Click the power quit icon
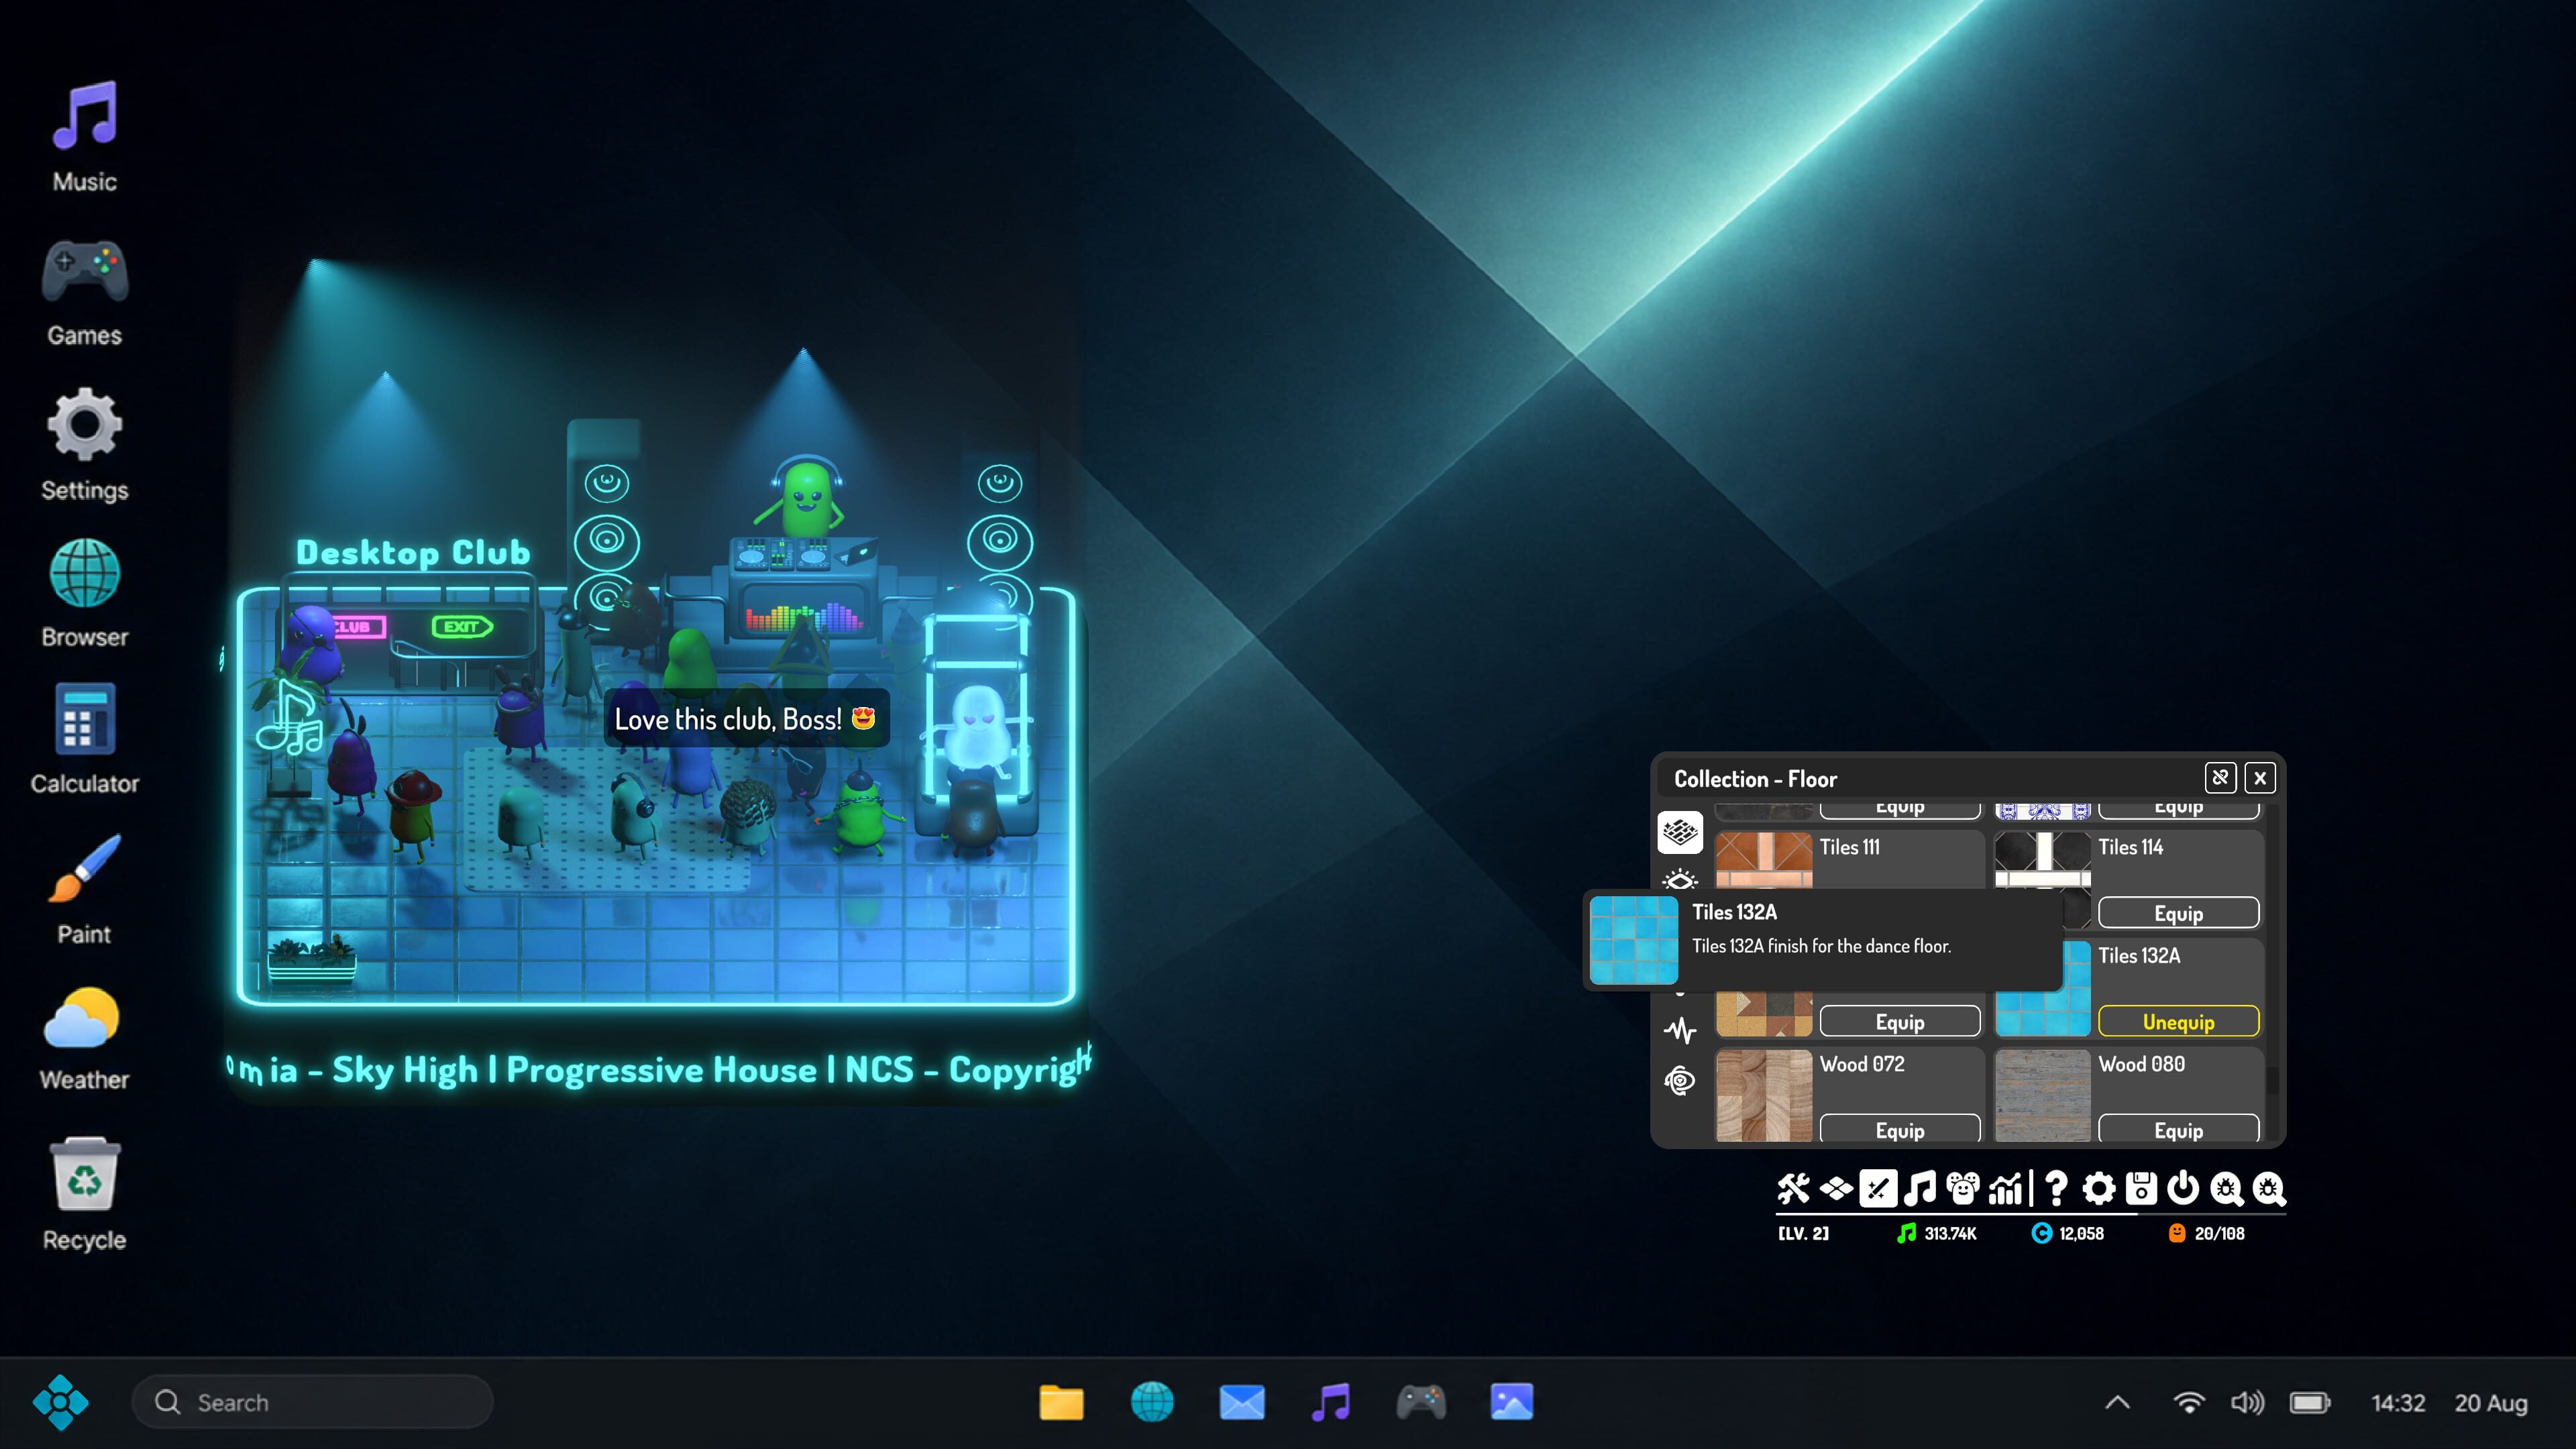Screen dimensions: 2576x1449 pos(2183,1188)
